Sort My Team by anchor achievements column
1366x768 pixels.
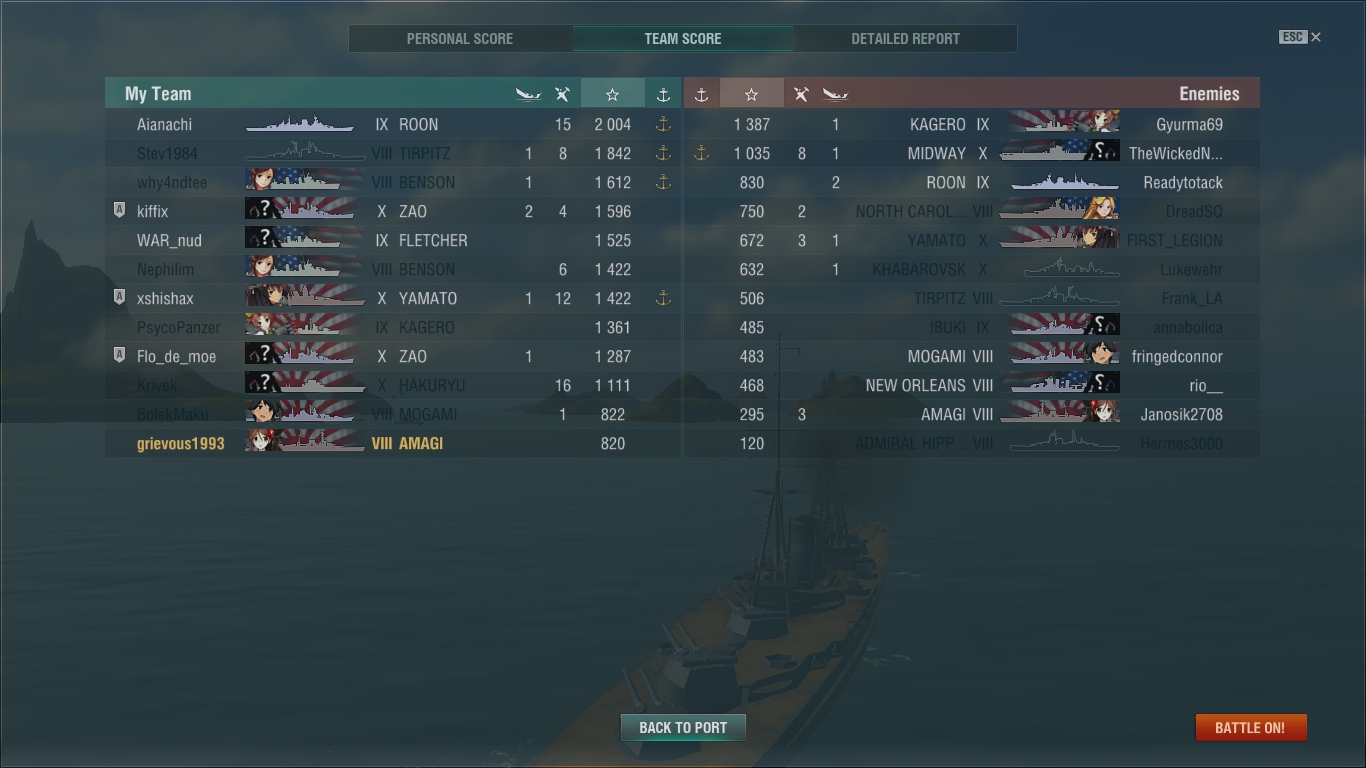pos(662,94)
